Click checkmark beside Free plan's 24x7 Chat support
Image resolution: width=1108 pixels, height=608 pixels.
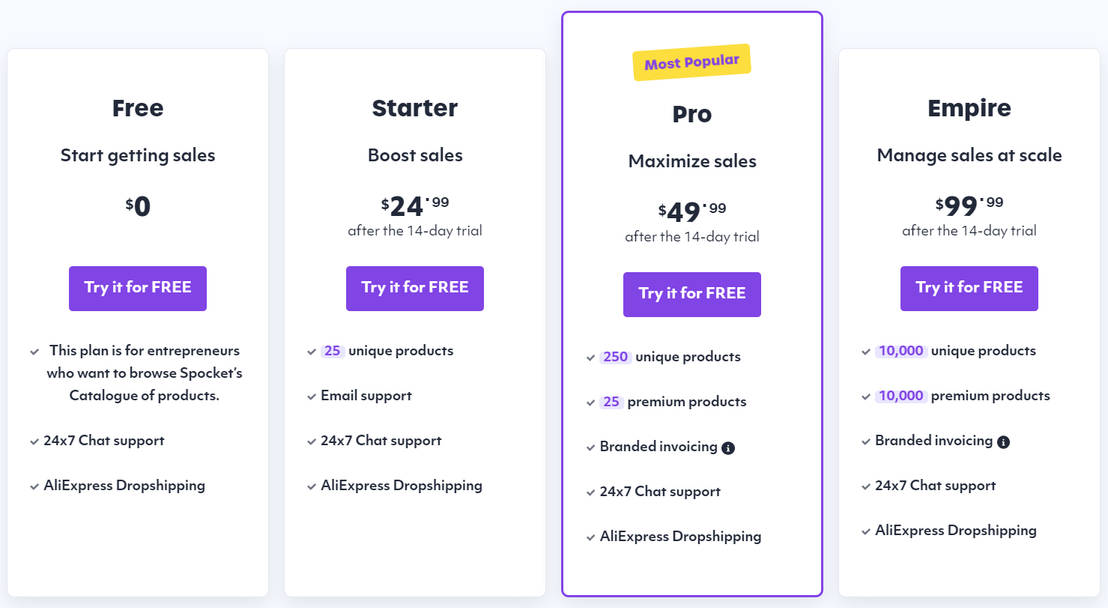pyautogui.click(x=35, y=441)
